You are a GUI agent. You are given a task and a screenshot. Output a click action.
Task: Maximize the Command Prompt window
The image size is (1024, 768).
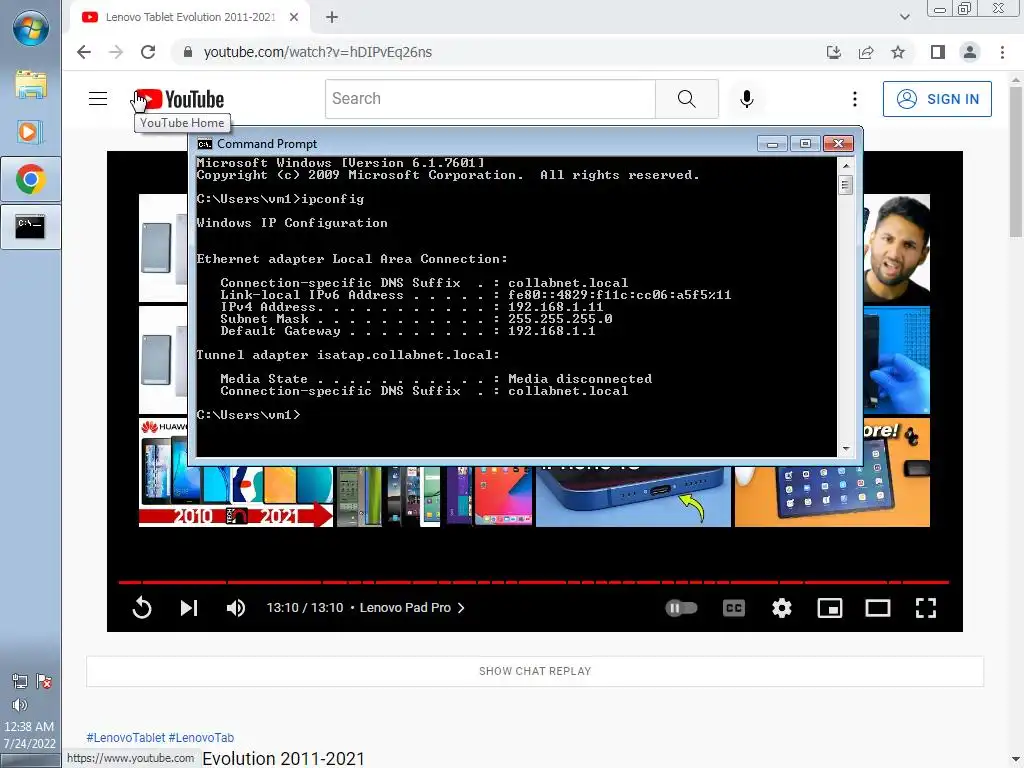click(x=805, y=144)
